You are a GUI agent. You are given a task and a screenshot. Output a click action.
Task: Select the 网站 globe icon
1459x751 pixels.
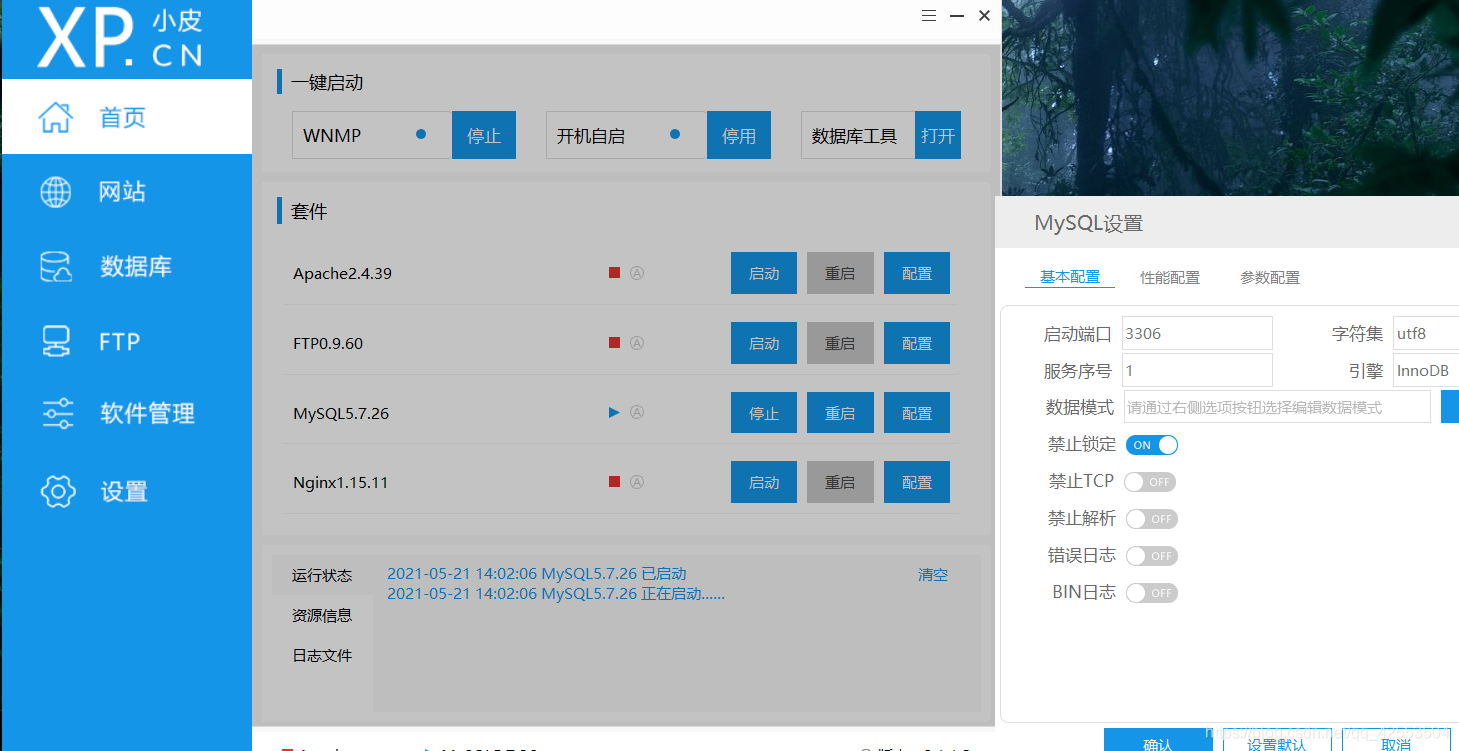point(56,192)
